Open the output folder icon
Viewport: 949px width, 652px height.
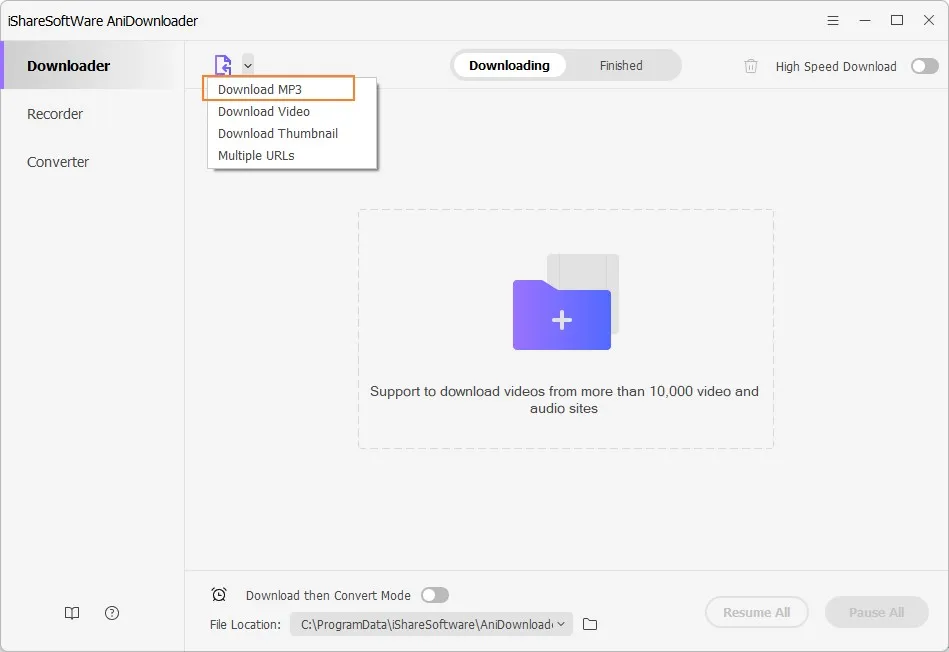[x=589, y=624]
